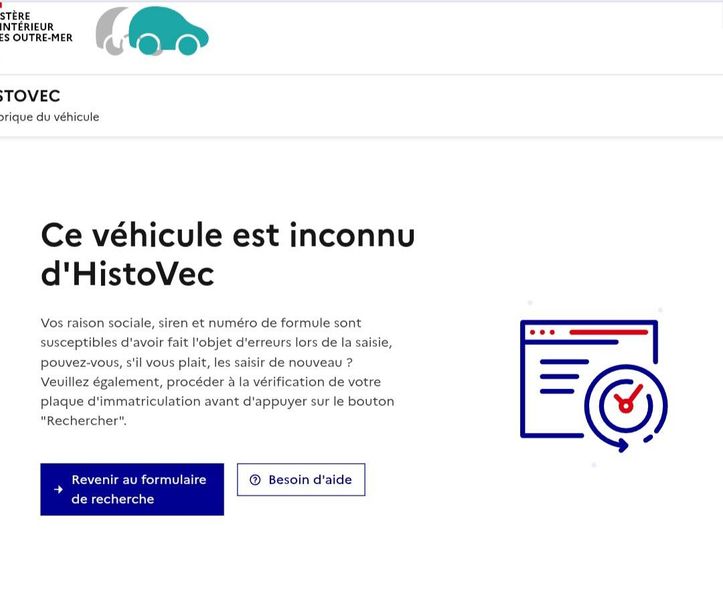Click the question mark icon beside Besoin d'aide
The height and width of the screenshot is (600, 723).
(x=255, y=480)
